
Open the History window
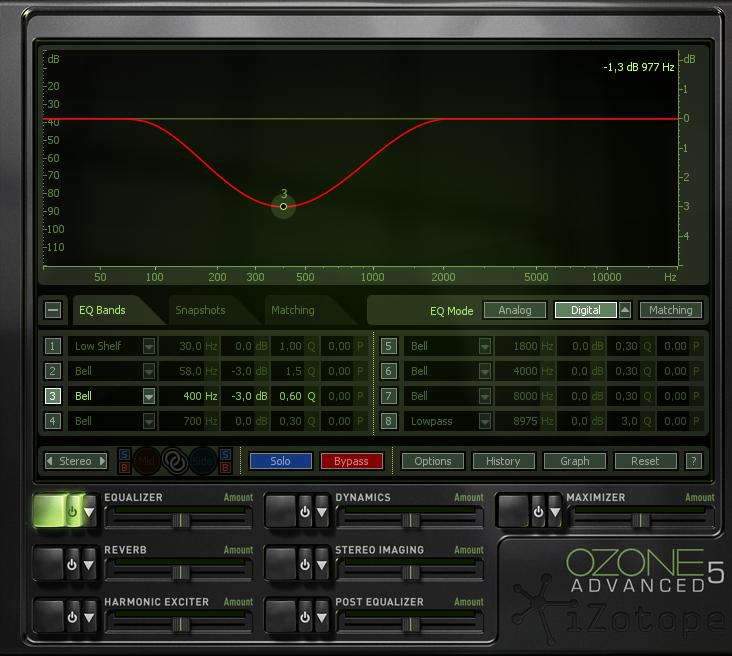(x=503, y=461)
